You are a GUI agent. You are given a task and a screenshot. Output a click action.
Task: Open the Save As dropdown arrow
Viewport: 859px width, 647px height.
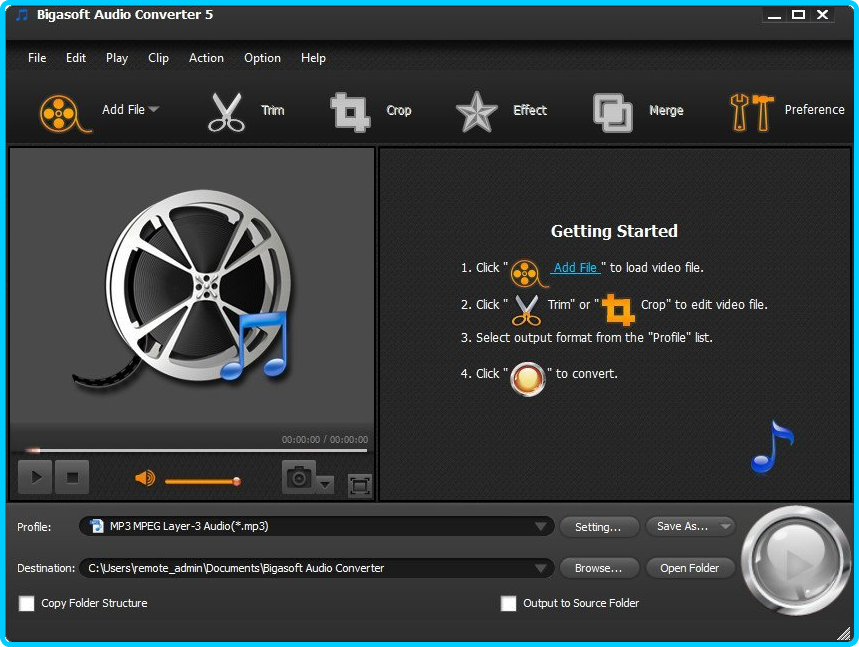725,526
